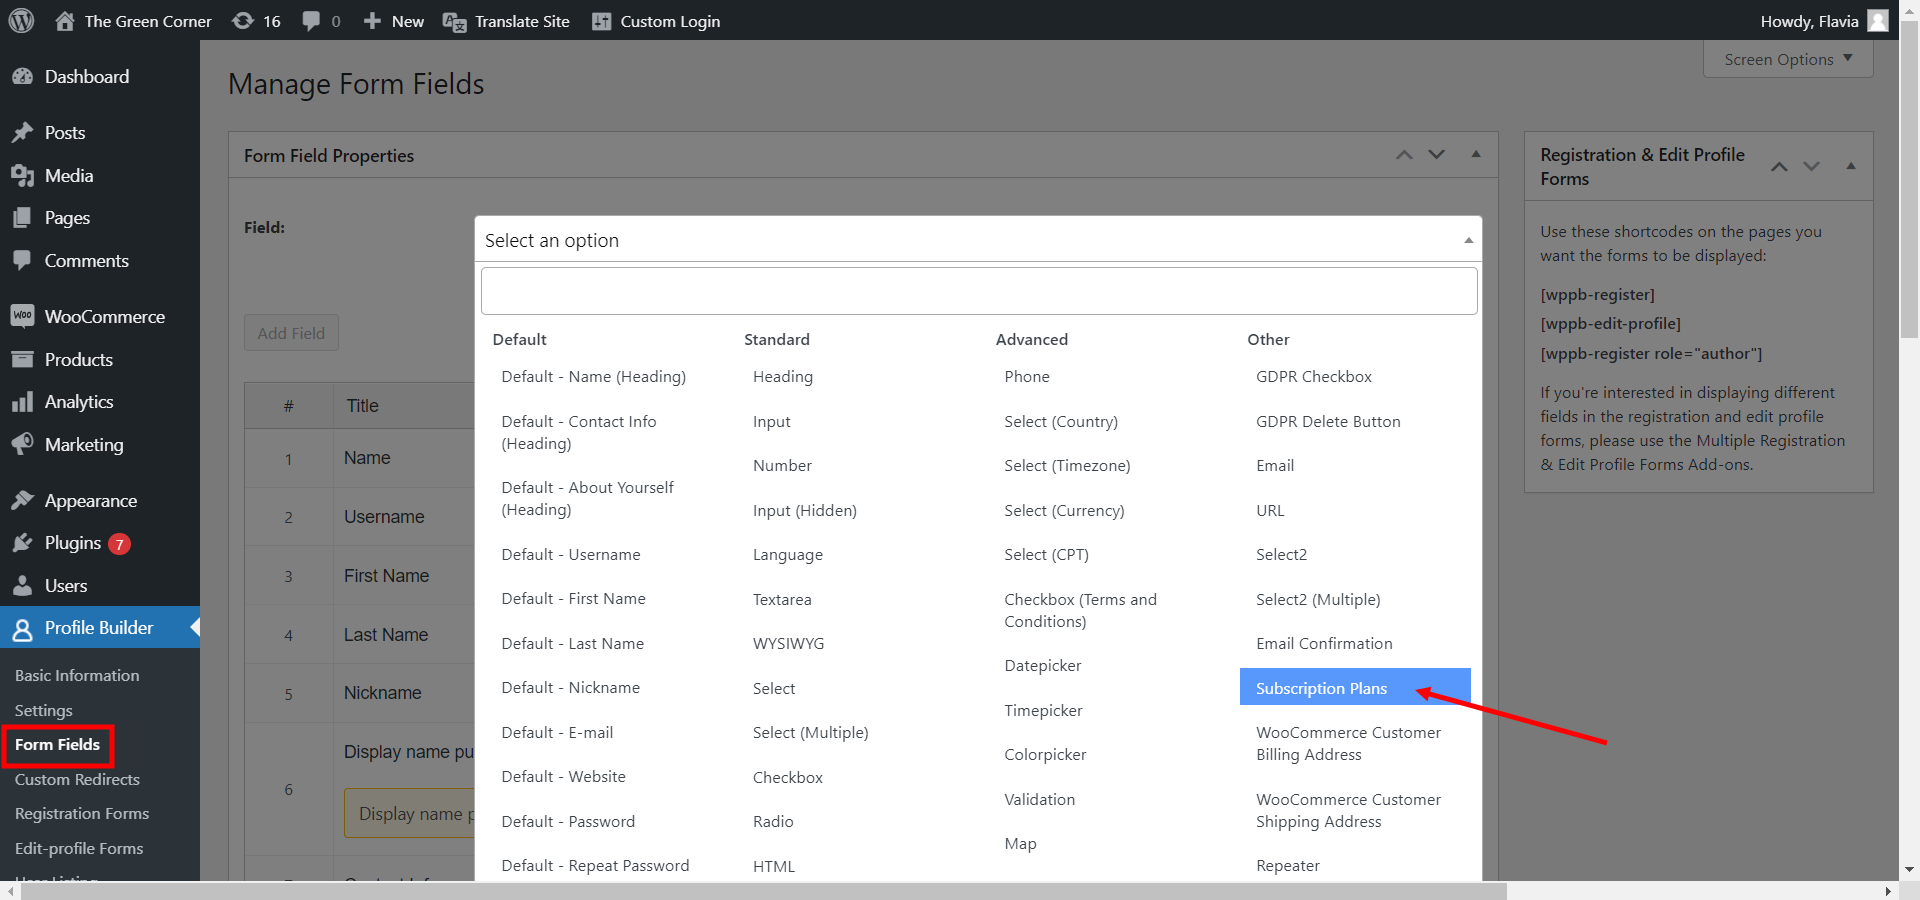Open Custom Redirects submenu item

[x=77, y=780]
